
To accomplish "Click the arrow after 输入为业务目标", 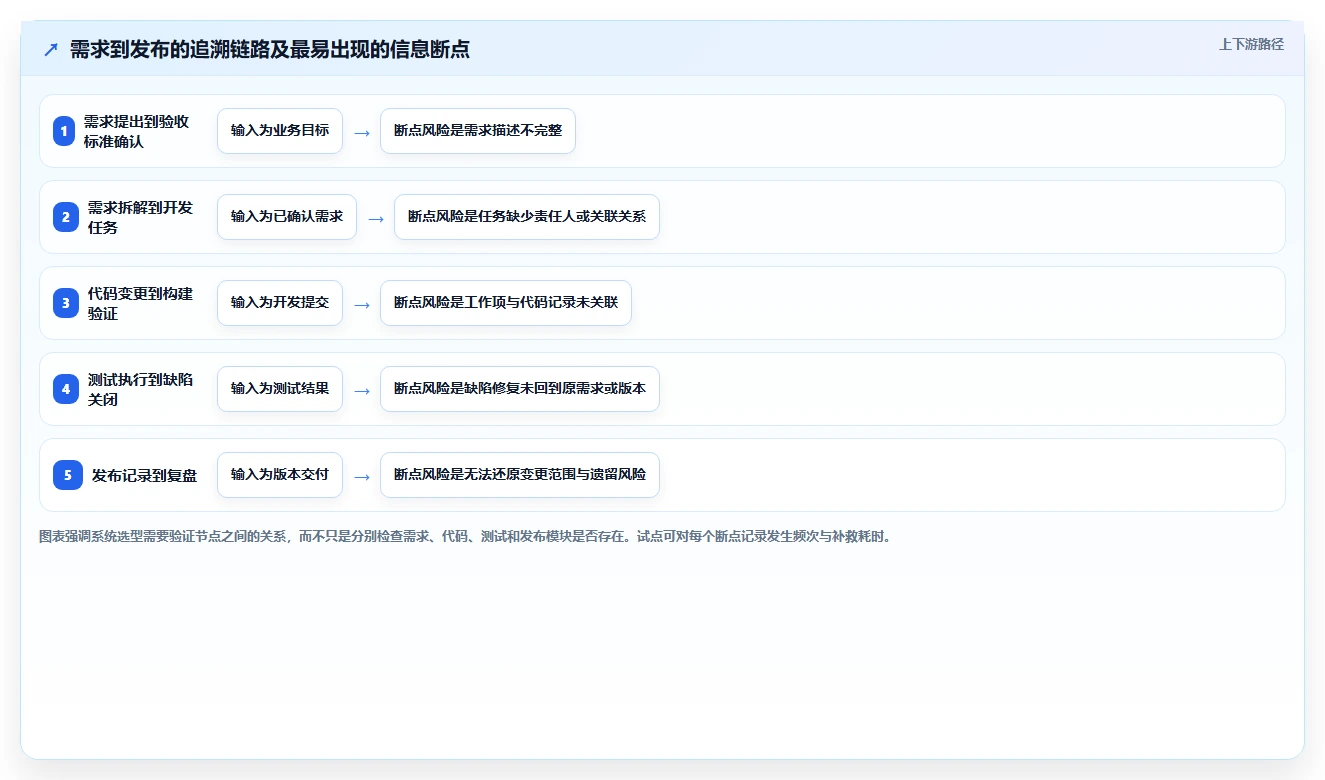I will (362, 132).
